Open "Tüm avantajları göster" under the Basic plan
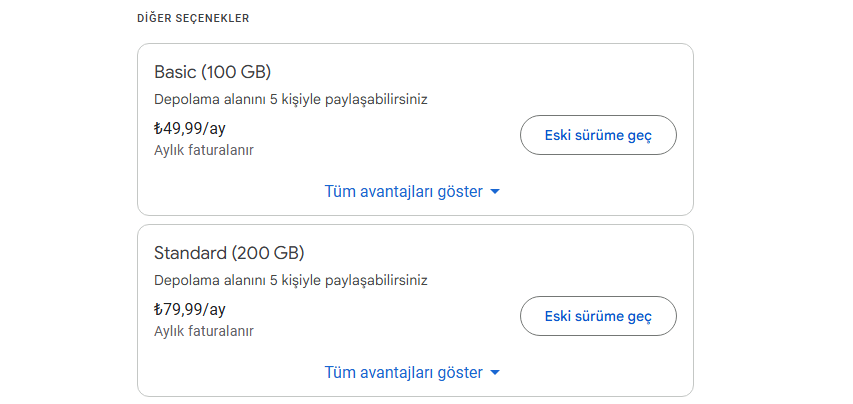Screen dimensions: 853x404 coord(403,191)
